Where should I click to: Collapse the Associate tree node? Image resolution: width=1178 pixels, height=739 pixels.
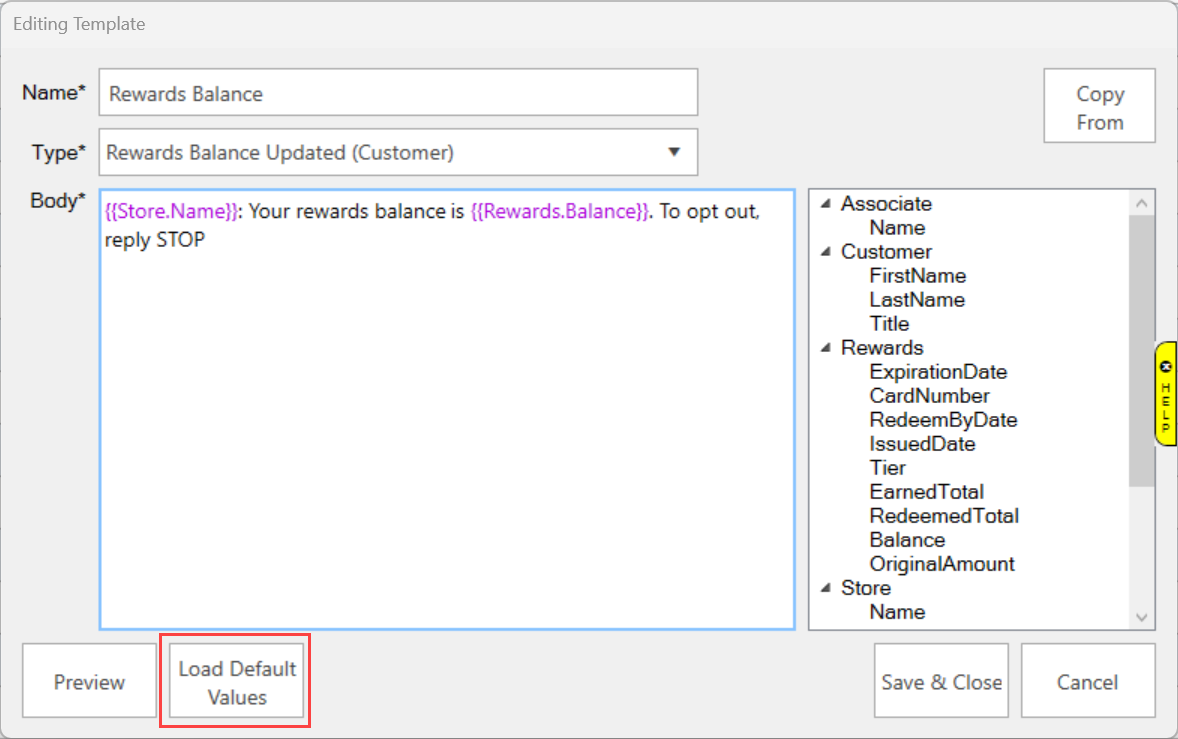(826, 204)
